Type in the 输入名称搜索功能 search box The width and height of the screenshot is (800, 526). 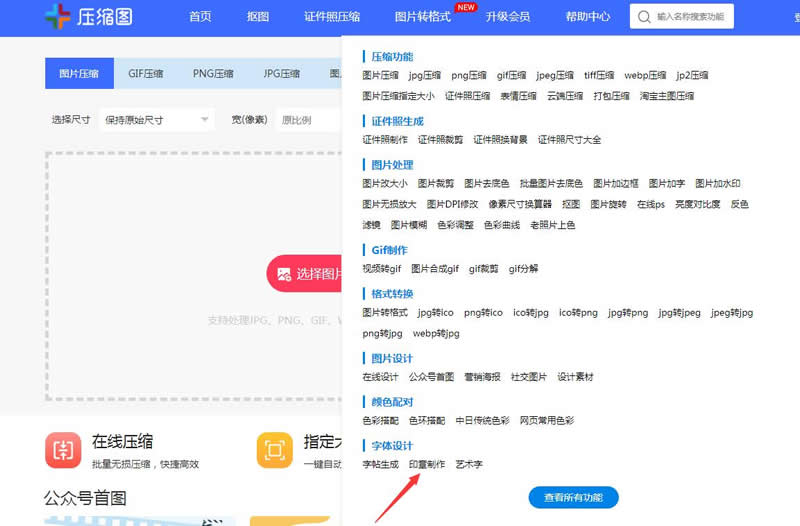point(692,17)
